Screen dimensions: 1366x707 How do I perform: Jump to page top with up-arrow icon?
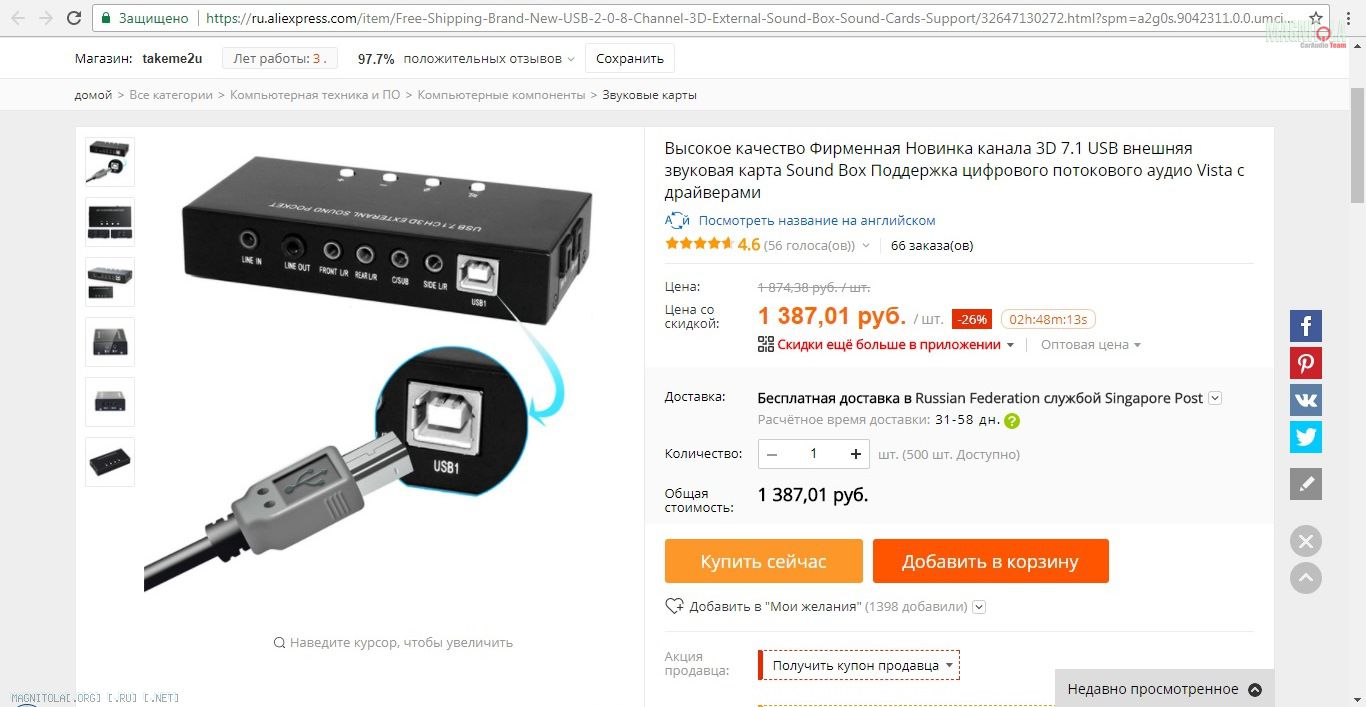[1305, 578]
